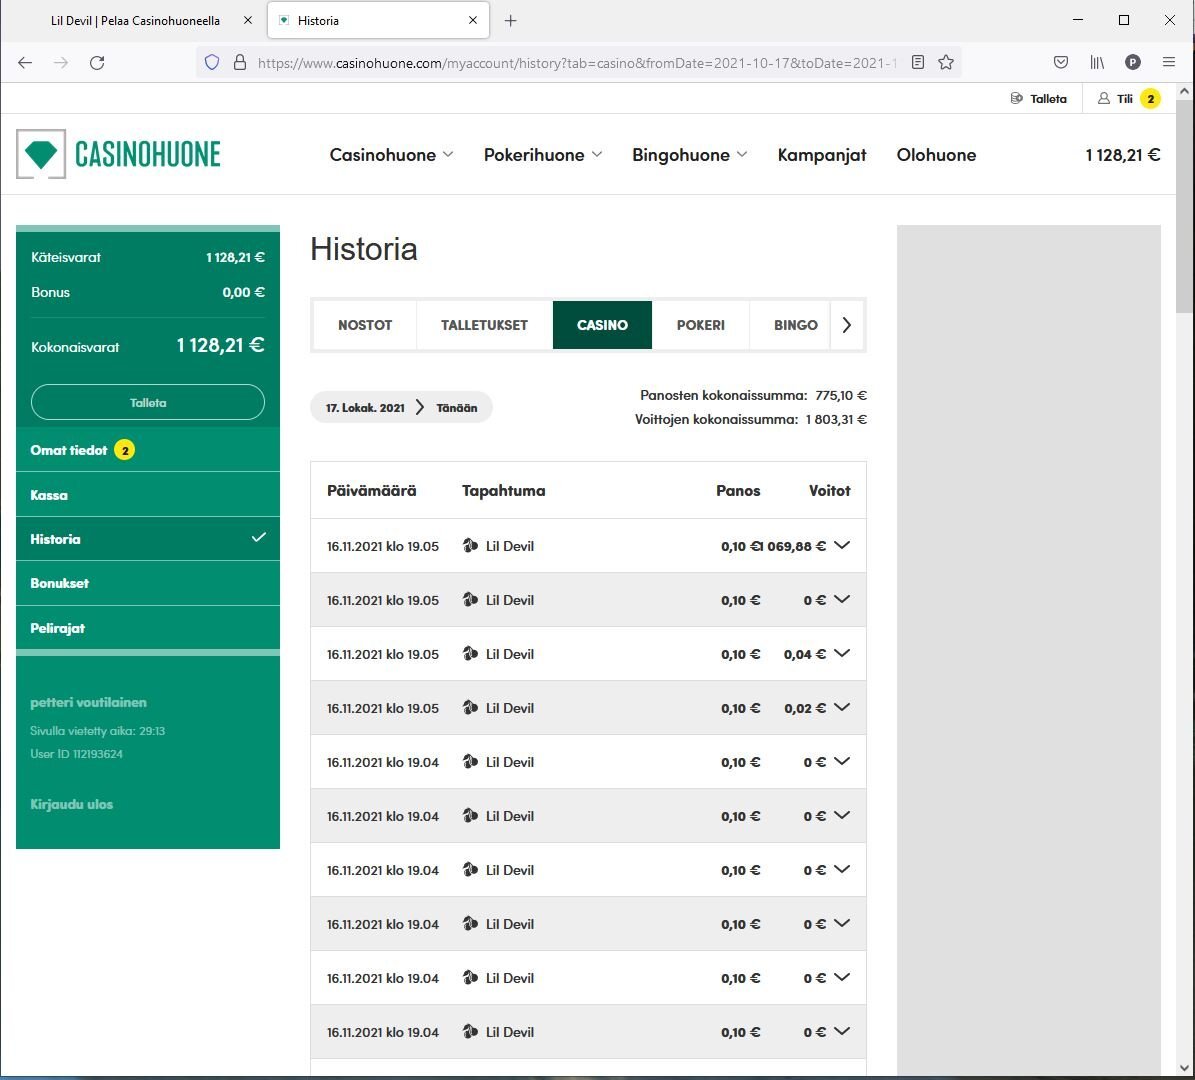Open the Bingohuone navigation dropdown
Image resolution: width=1195 pixels, height=1080 pixels.
[690, 155]
